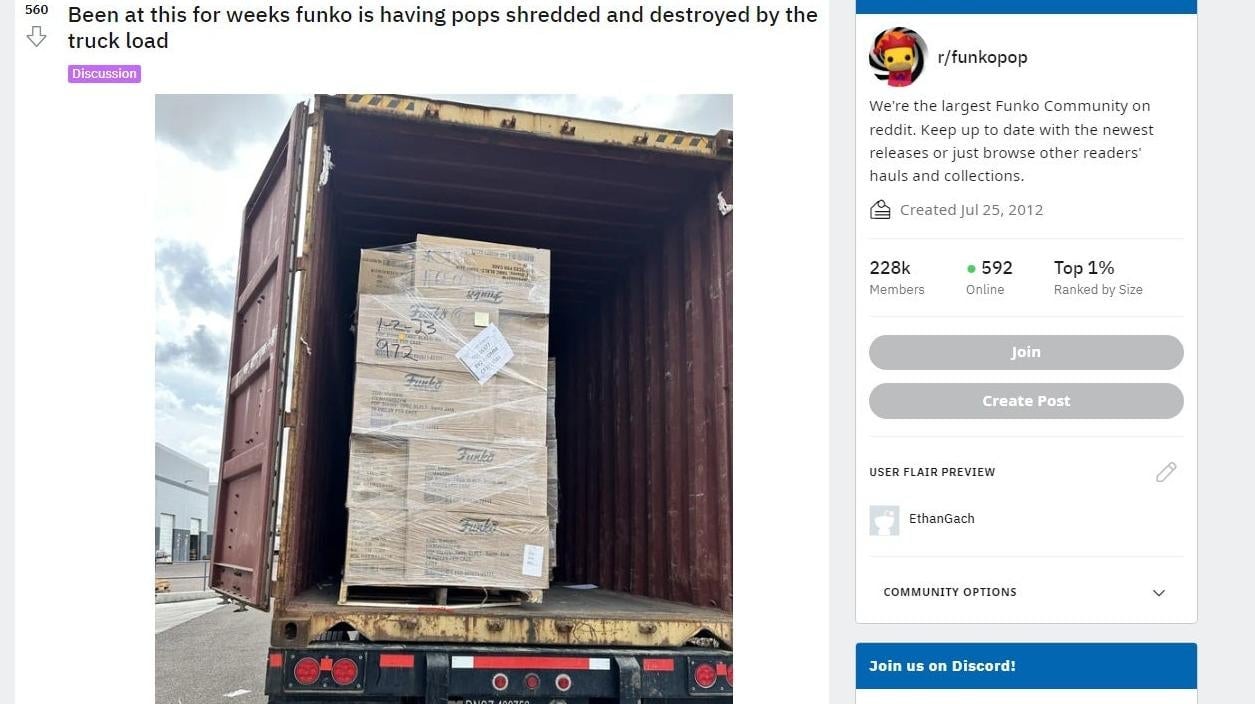Screen dimensions: 1255x704
Task: Click the USER FLAIR PREVIEW label
Action: click(x=932, y=472)
